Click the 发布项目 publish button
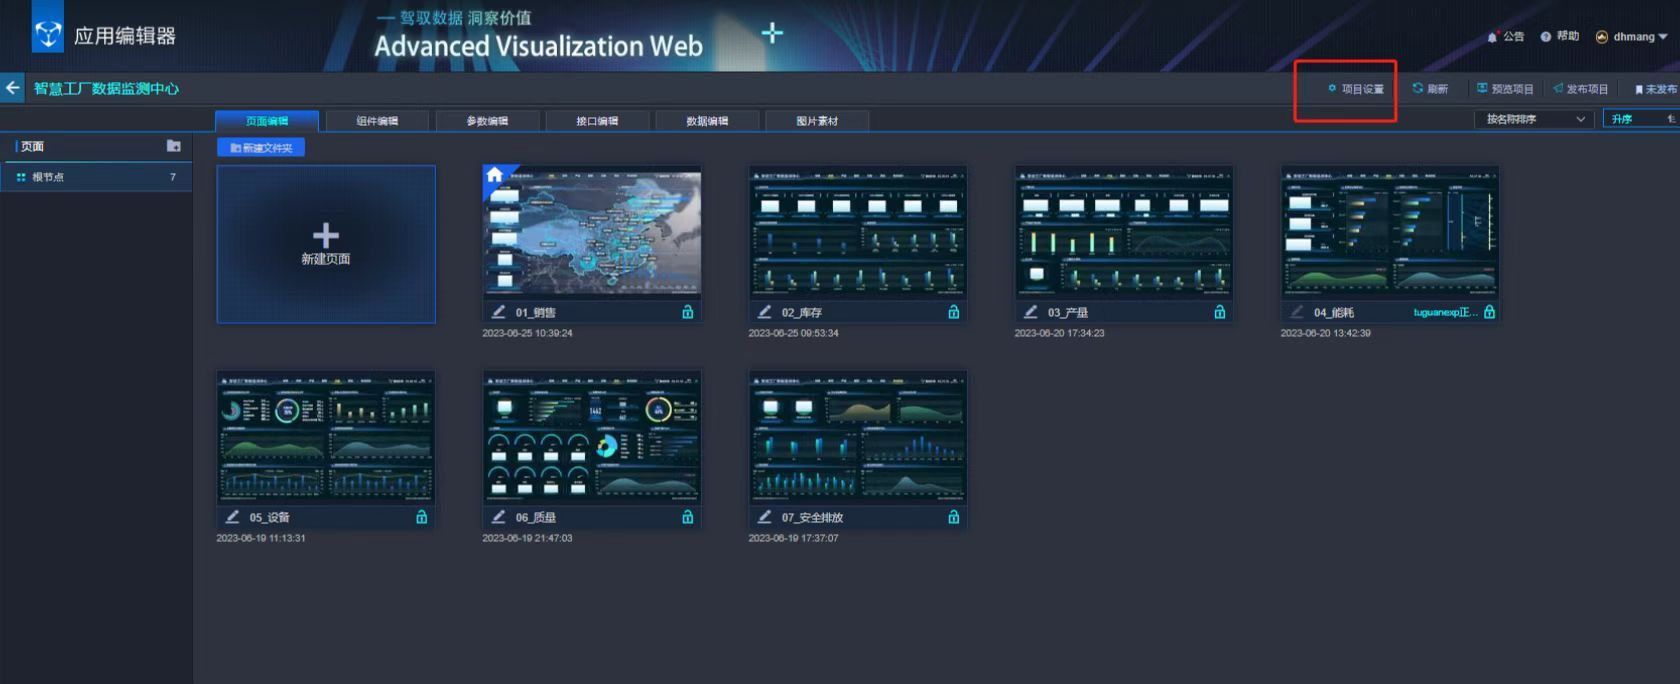The height and width of the screenshot is (684, 1680). [x=1581, y=89]
